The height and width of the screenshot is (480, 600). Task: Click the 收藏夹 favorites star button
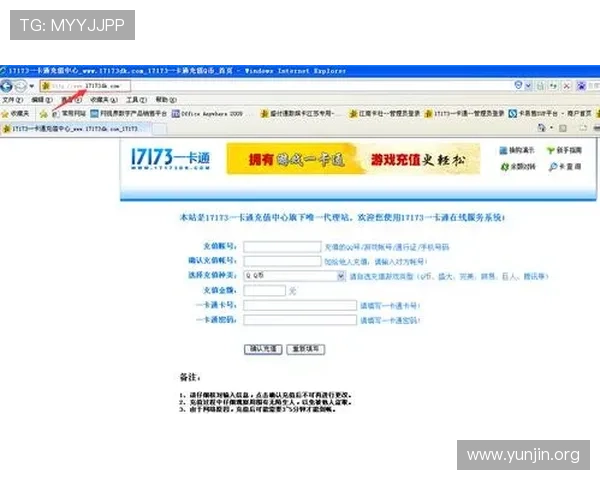click(15, 114)
